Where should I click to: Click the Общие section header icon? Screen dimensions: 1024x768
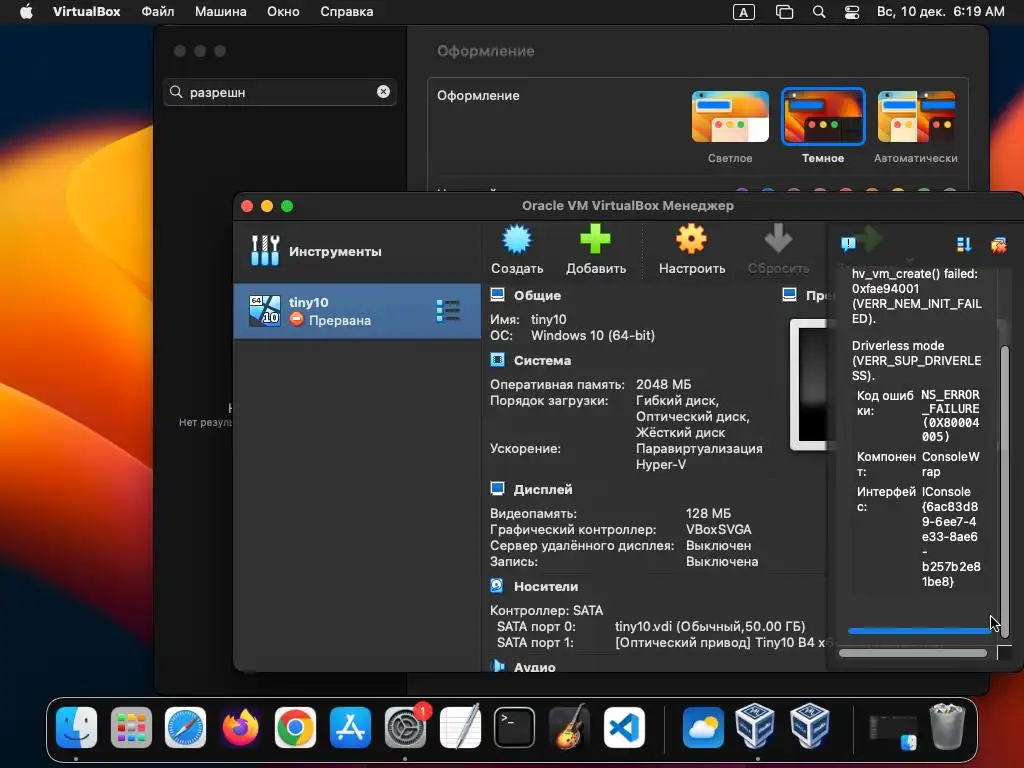pos(497,295)
